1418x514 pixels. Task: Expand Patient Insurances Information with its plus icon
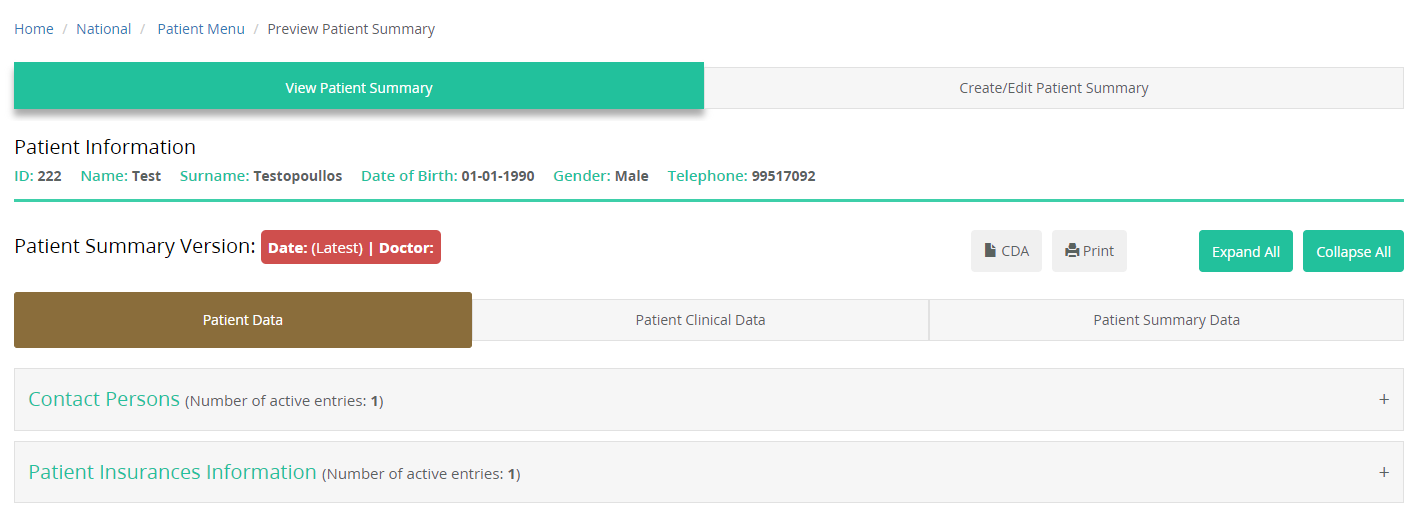pyautogui.click(x=1384, y=472)
